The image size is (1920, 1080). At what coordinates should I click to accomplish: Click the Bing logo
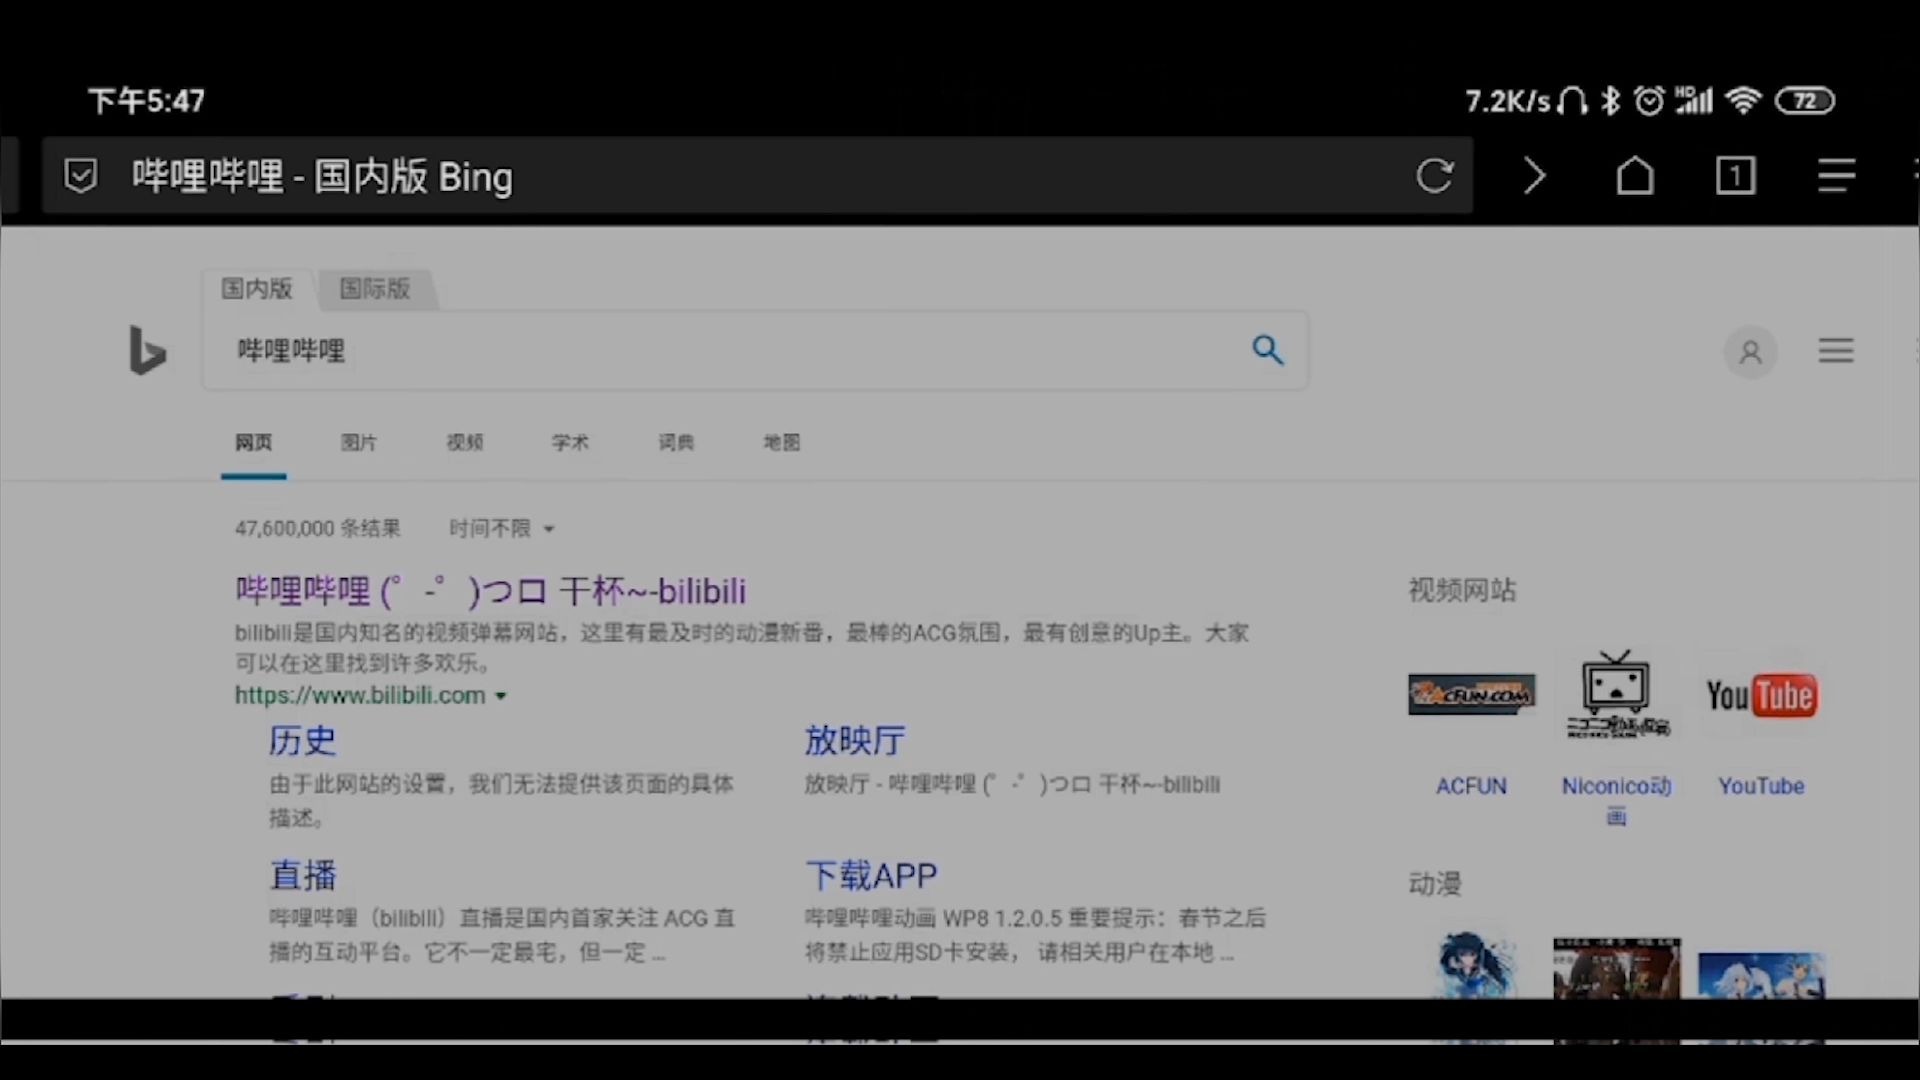point(147,351)
